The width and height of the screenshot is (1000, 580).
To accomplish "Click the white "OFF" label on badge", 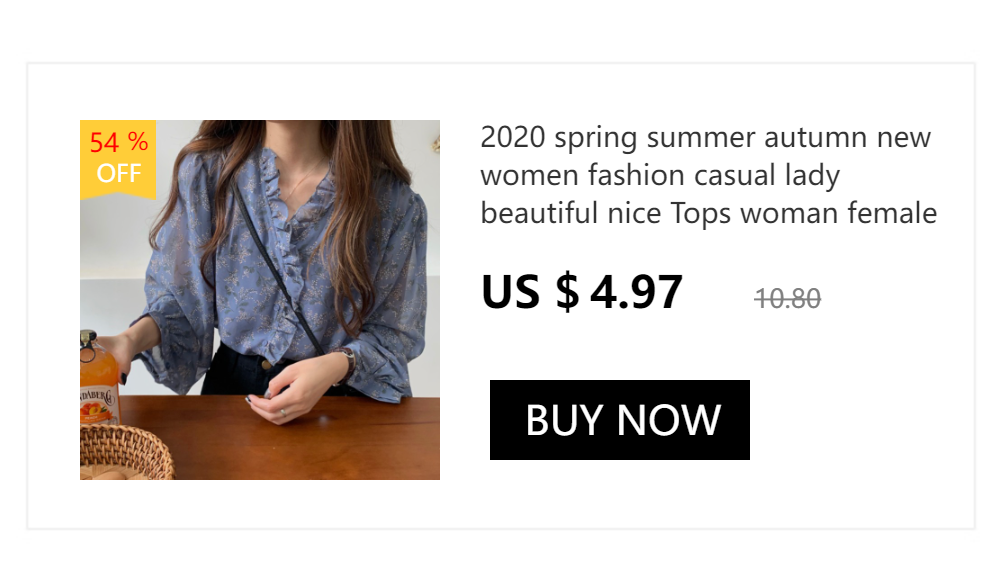I will tap(118, 174).
